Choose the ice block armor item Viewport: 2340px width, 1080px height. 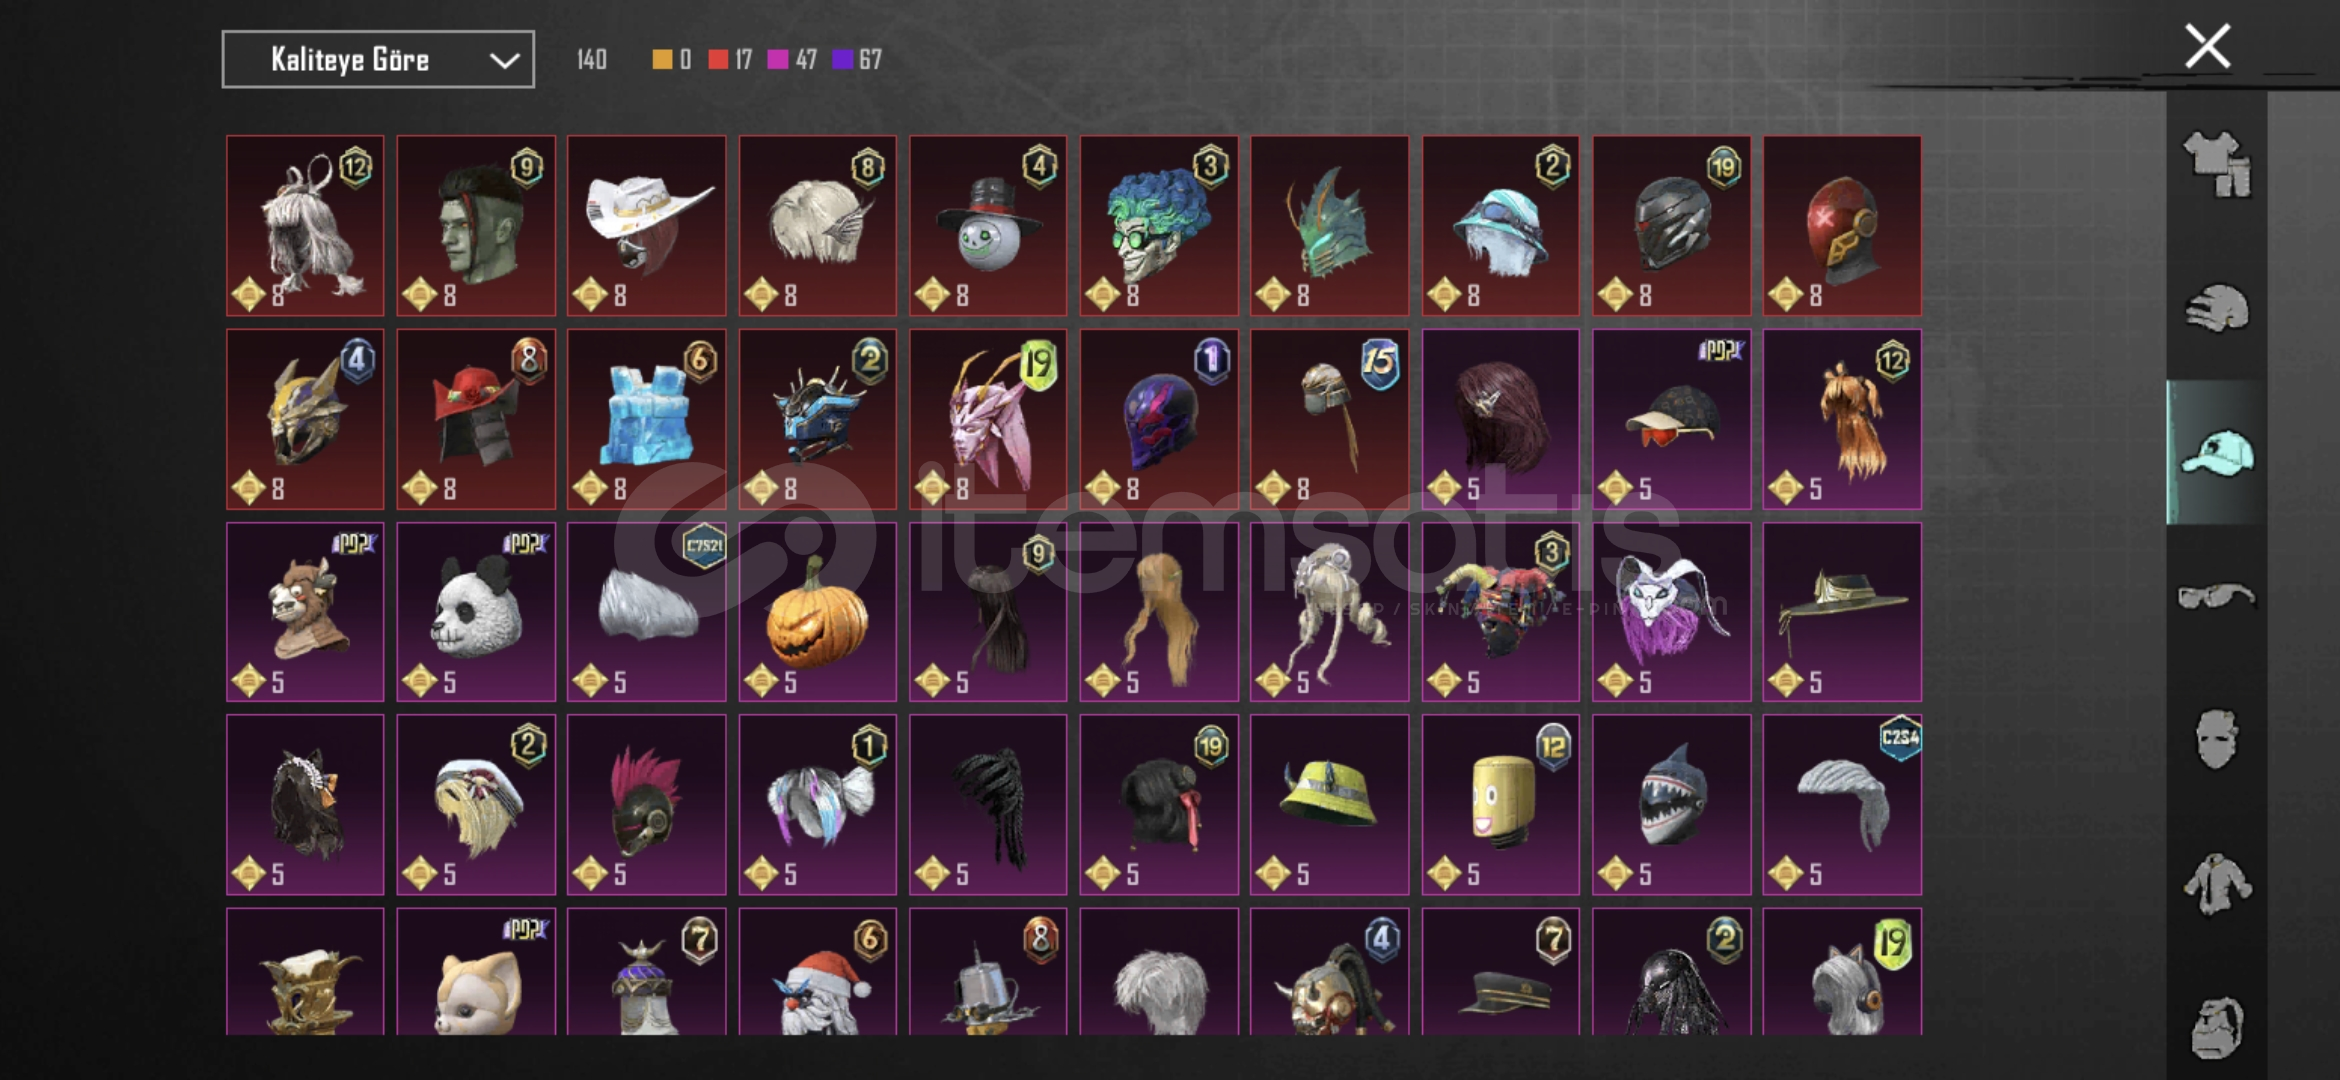tap(647, 419)
